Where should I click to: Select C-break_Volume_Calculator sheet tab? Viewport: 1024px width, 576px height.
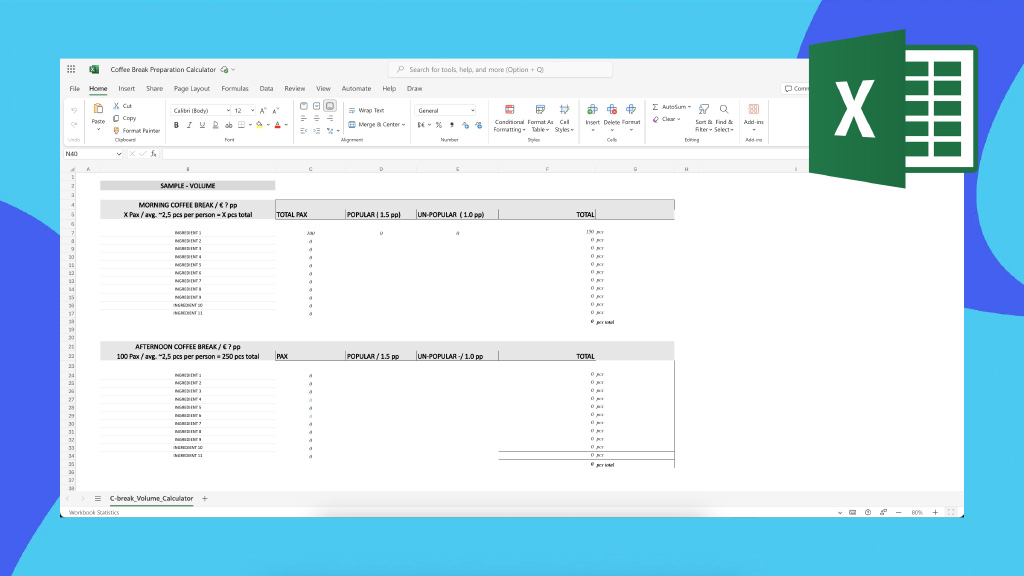pos(152,498)
